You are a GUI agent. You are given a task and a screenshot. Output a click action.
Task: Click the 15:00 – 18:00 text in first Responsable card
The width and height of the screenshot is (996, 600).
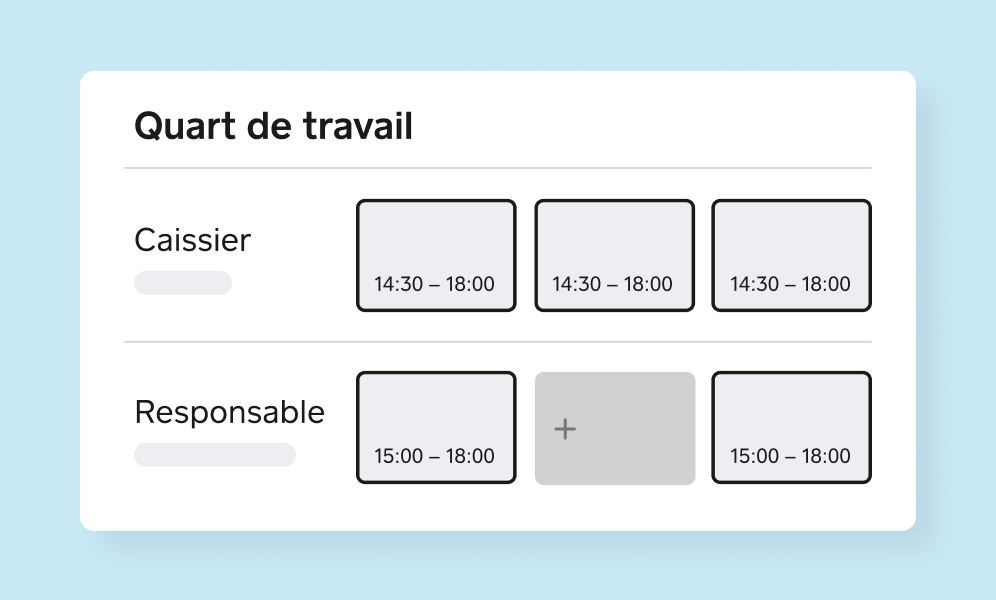point(434,456)
